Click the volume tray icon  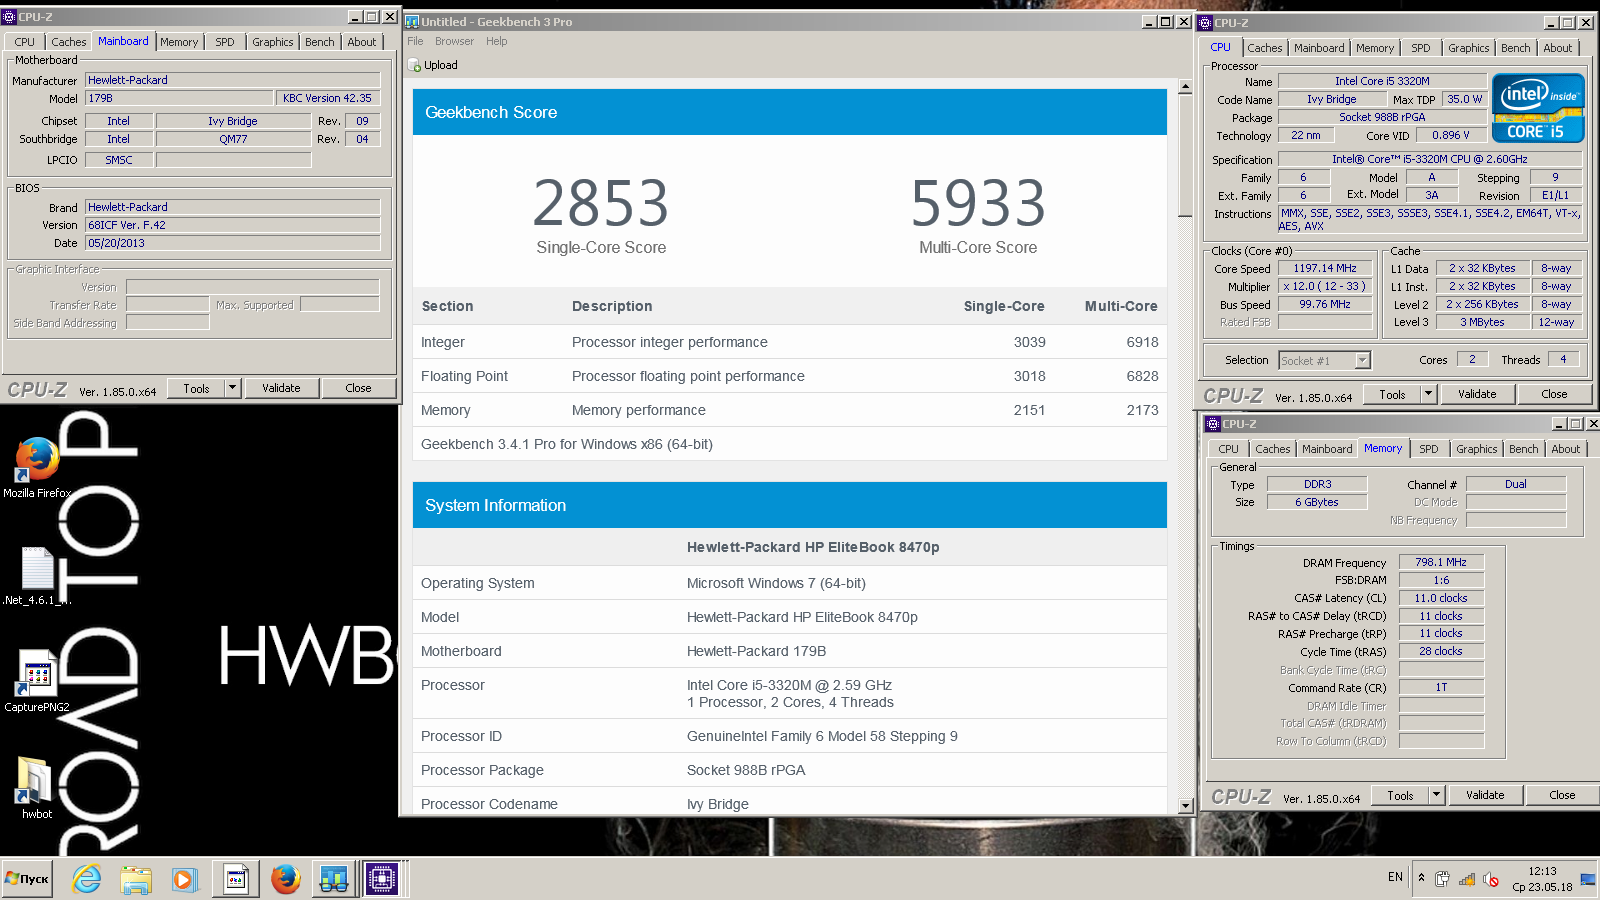pyautogui.click(x=1491, y=880)
